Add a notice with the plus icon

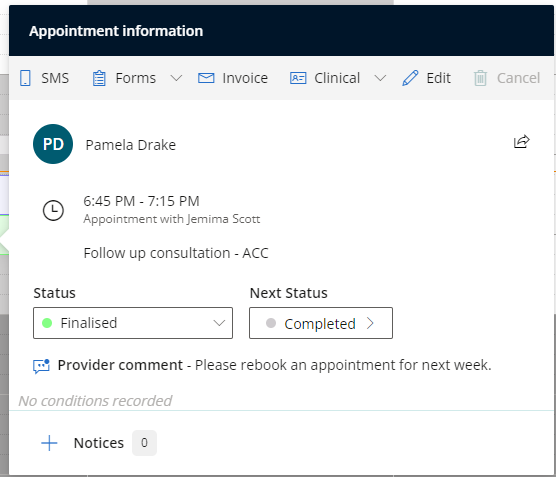pyautogui.click(x=49, y=443)
